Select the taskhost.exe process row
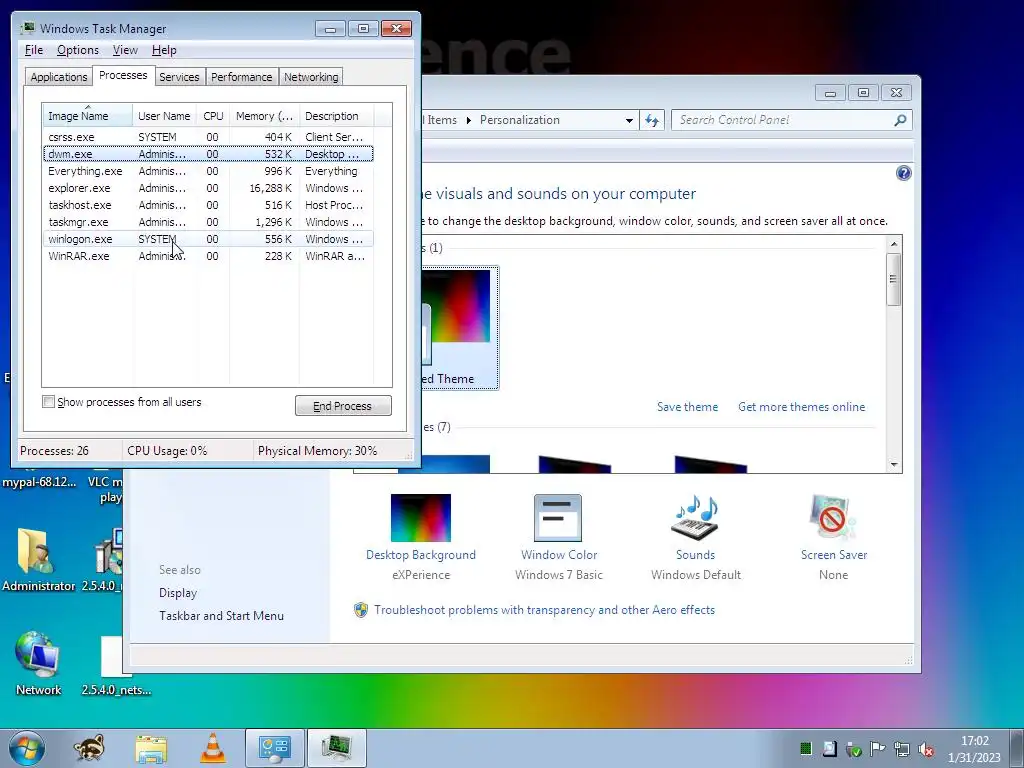This screenshot has width=1024, height=768. [x=208, y=205]
